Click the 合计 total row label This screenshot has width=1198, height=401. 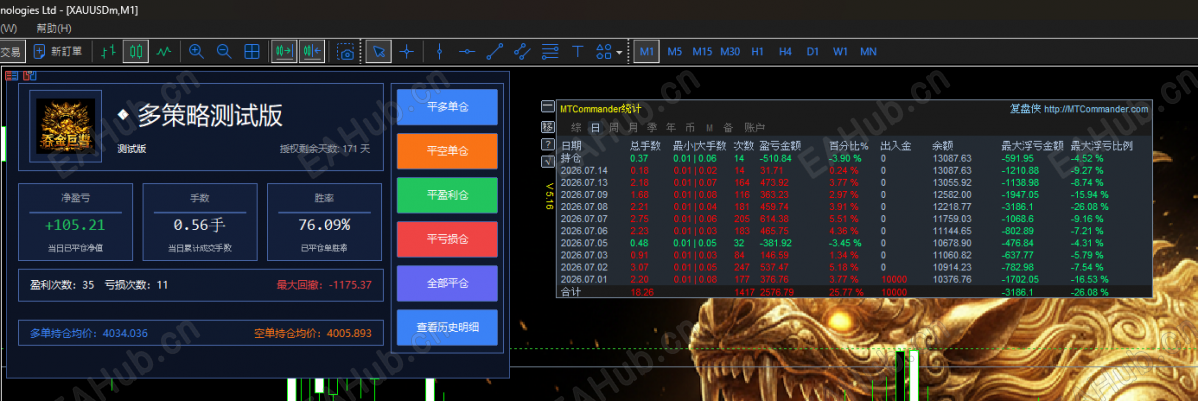point(570,292)
